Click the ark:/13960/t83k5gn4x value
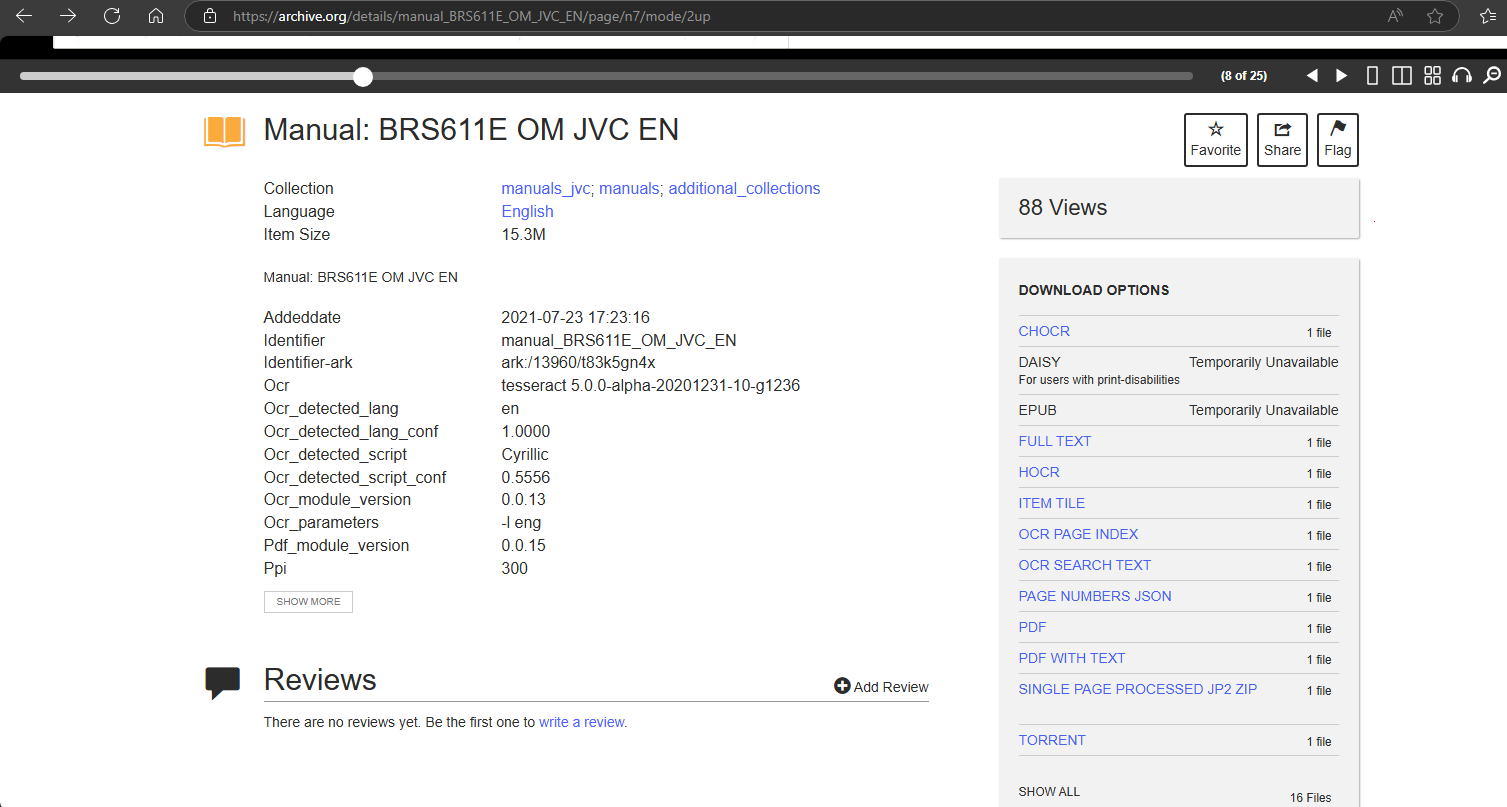This screenshot has width=1507, height=807. (x=578, y=363)
